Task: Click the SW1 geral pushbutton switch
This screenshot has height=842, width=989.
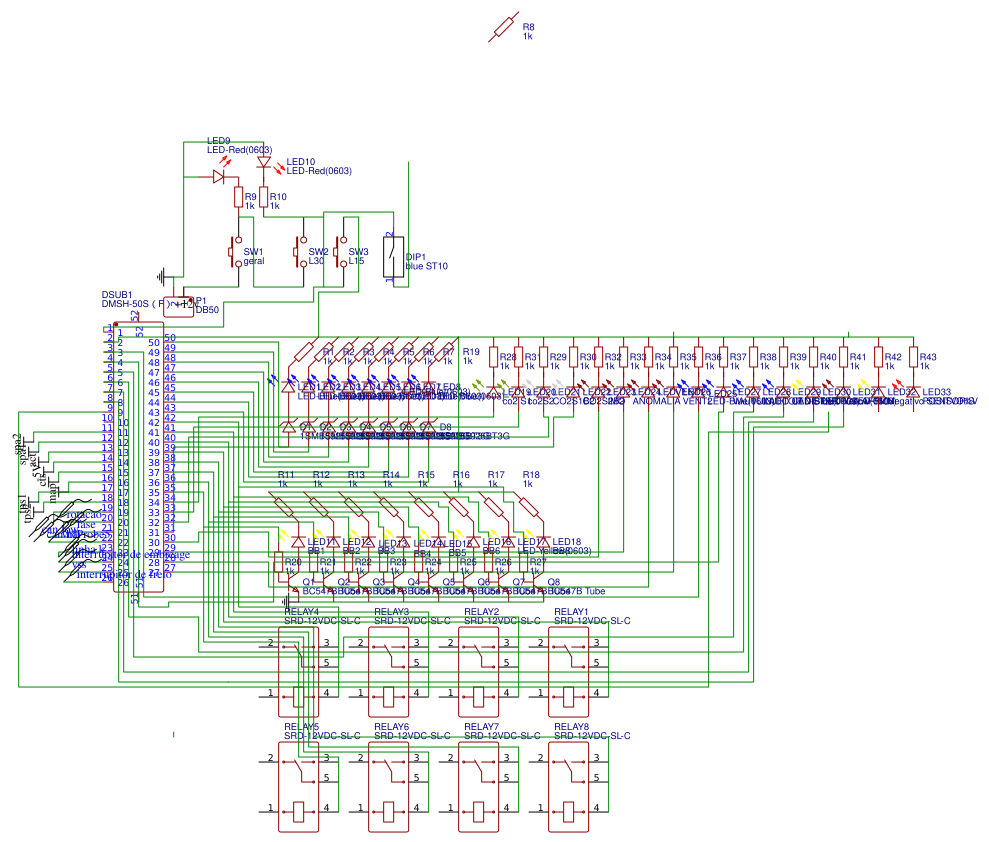Action: 236,252
